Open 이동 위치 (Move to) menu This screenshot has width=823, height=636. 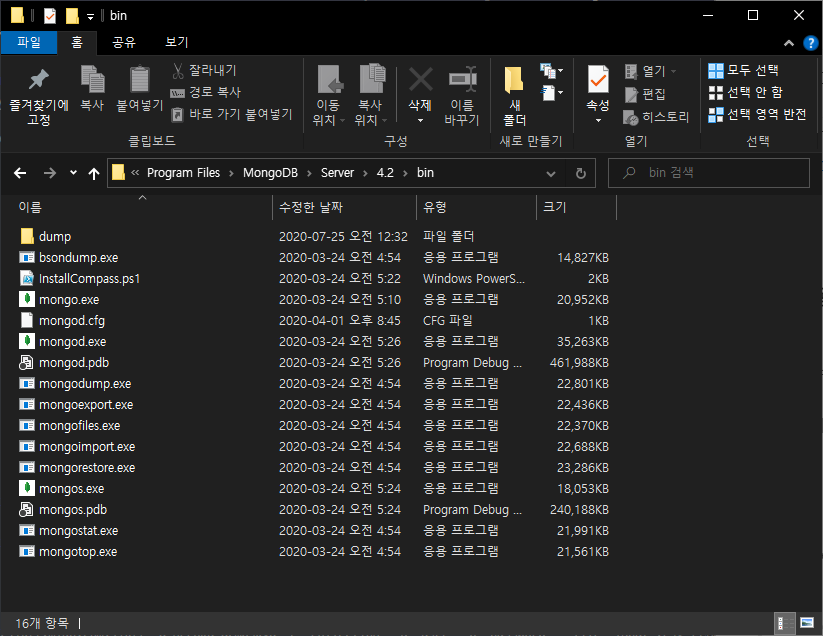coord(329,96)
